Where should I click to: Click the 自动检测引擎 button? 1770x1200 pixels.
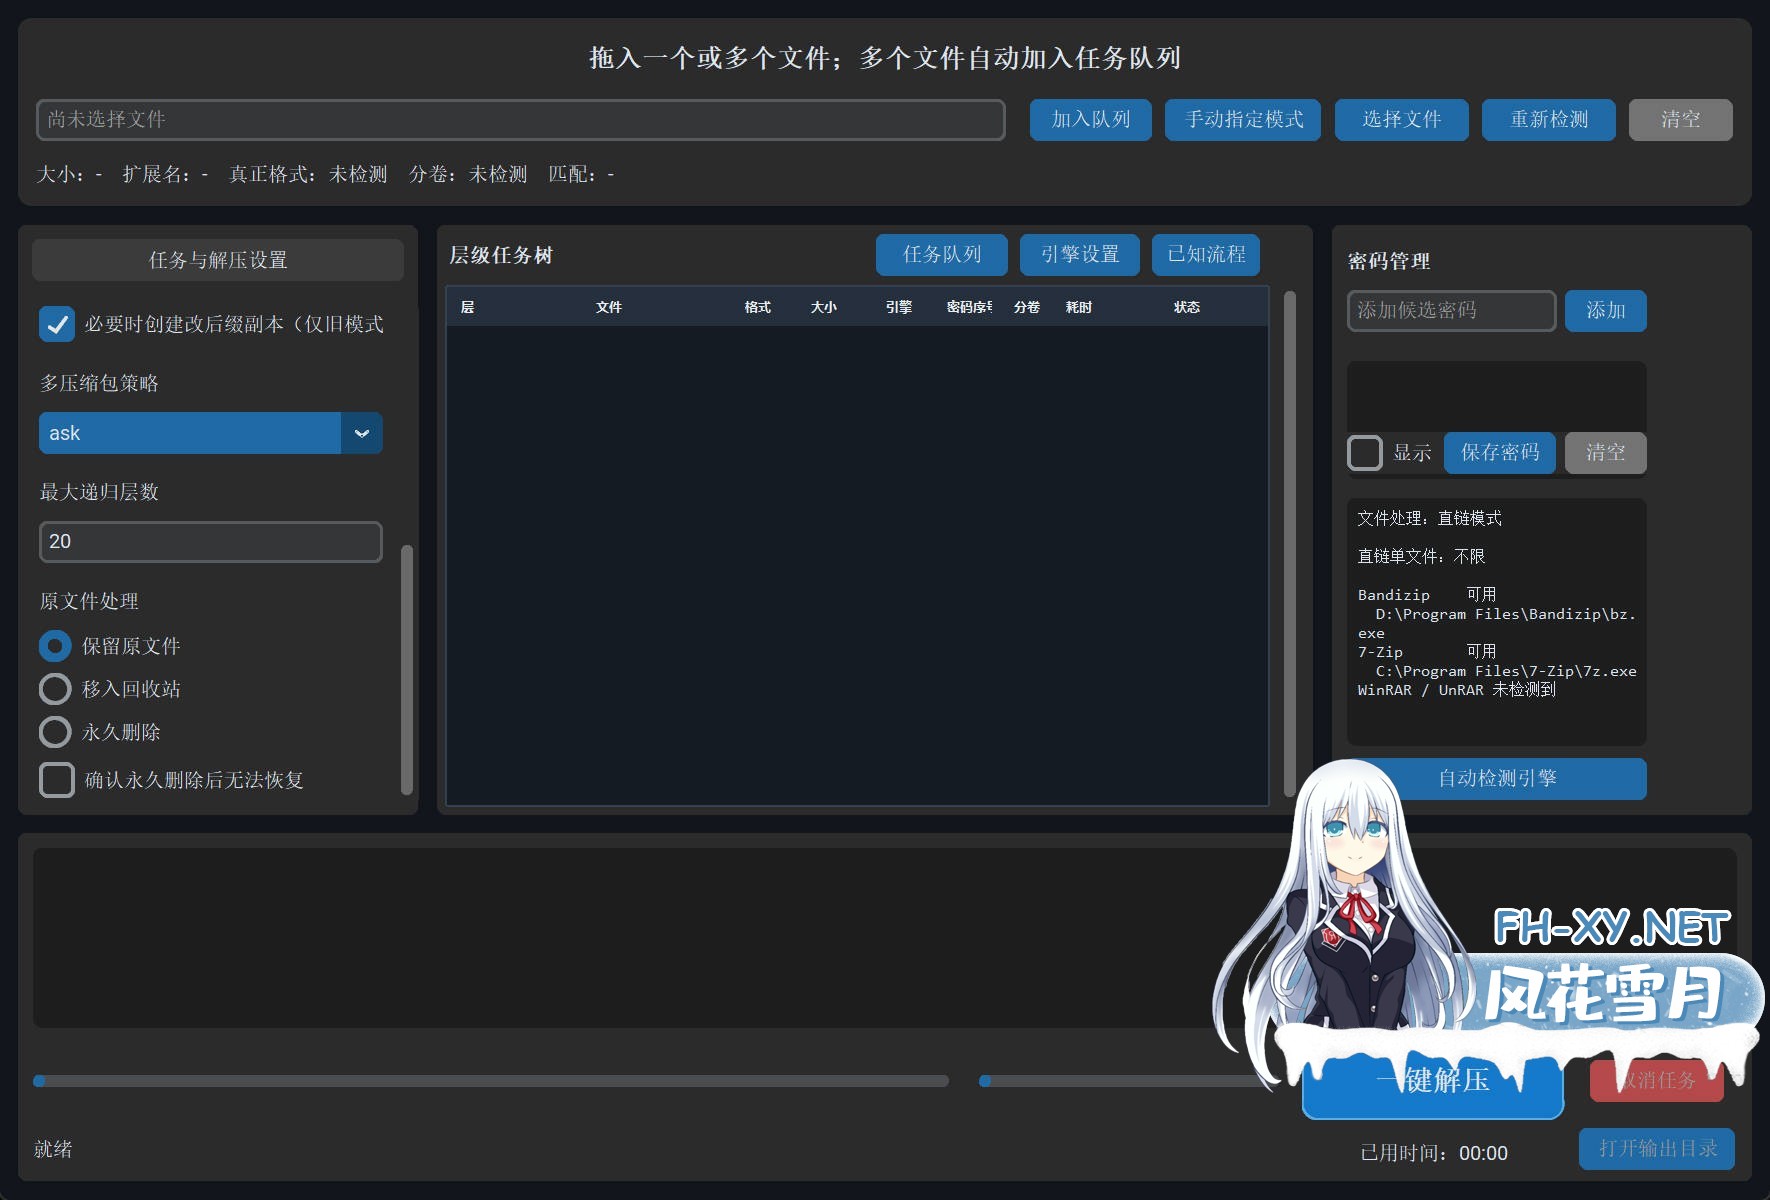tap(1497, 779)
